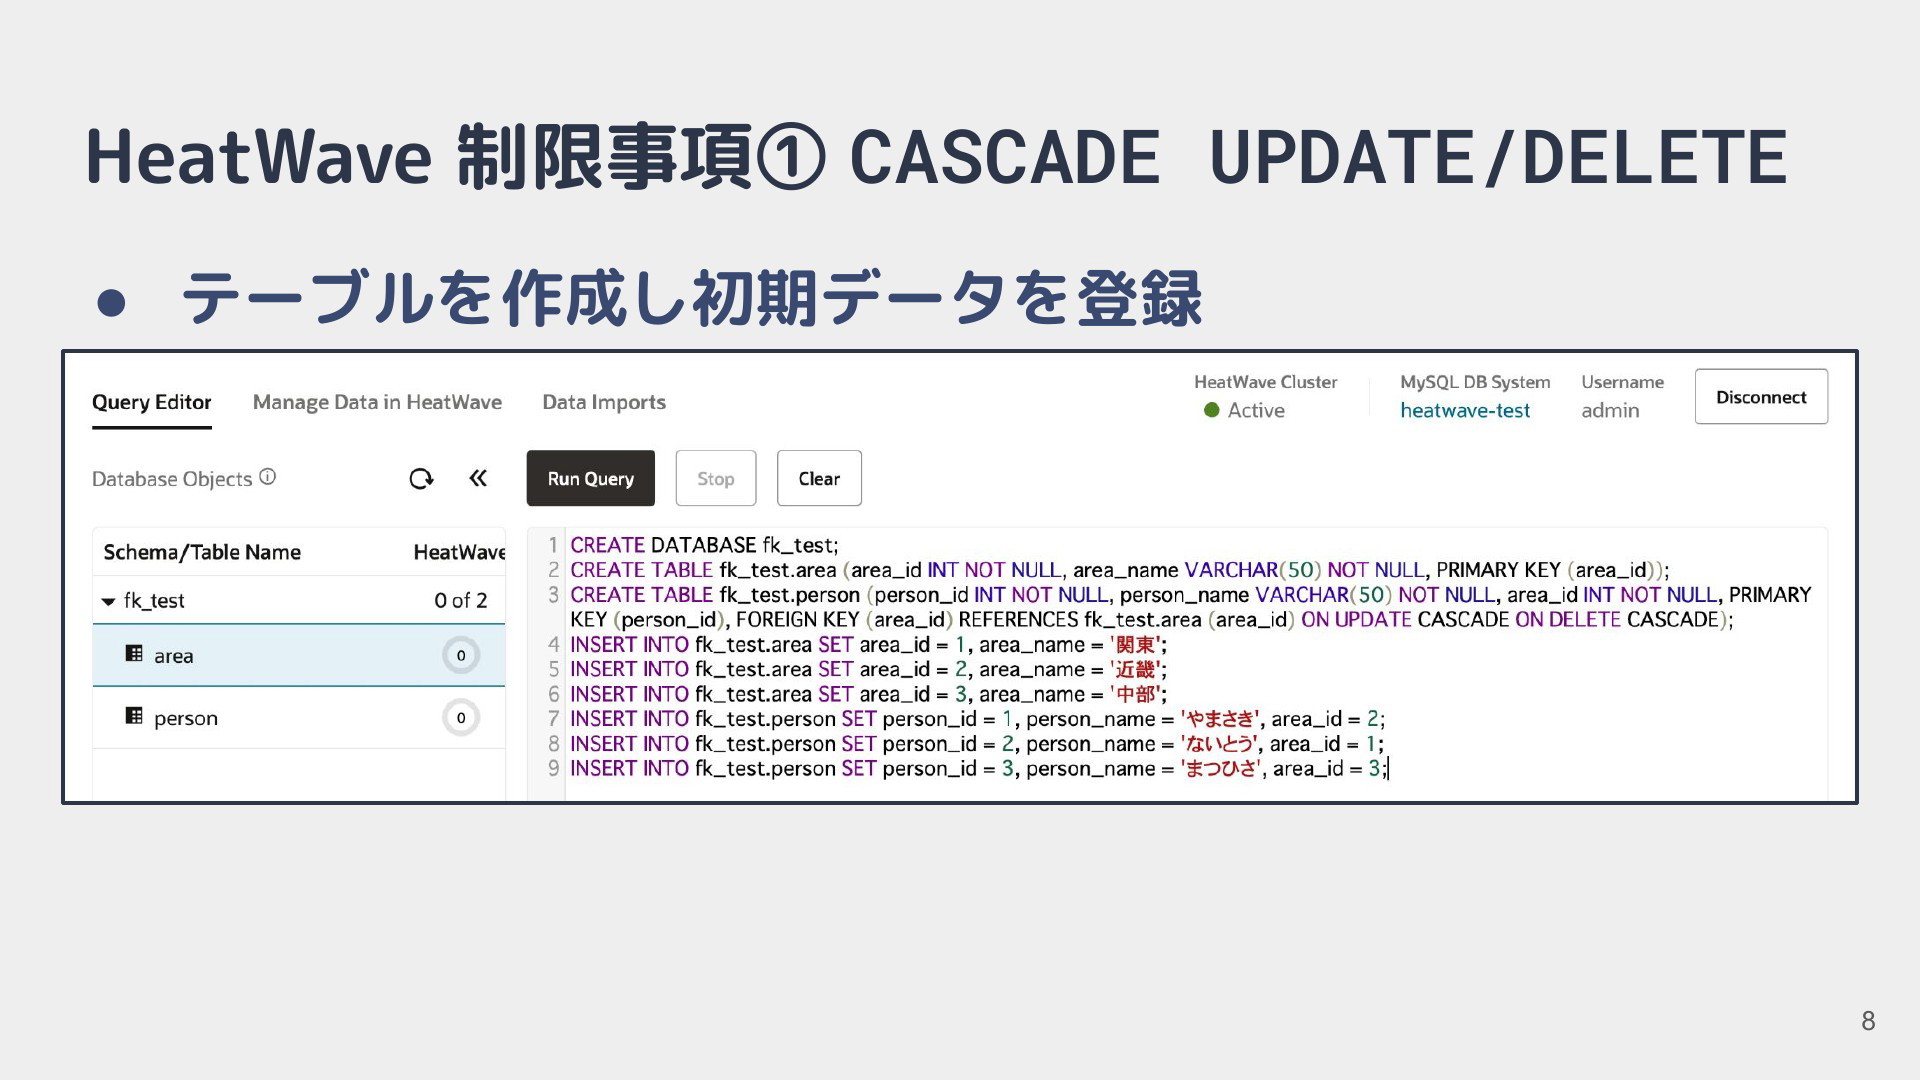This screenshot has width=1920, height=1080.
Task: Click the Disconnect button
Action: [x=1761, y=397]
